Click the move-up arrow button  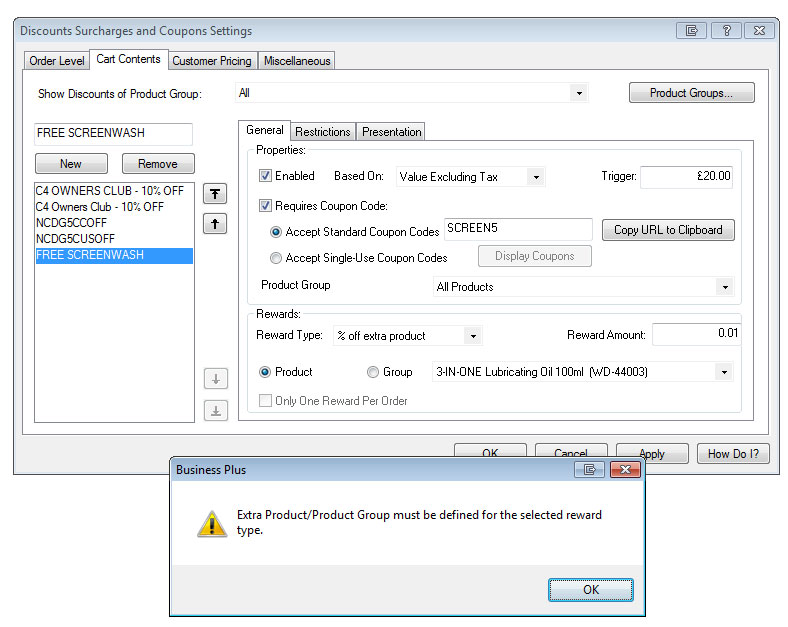pyautogui.click(x=215, y=224)
